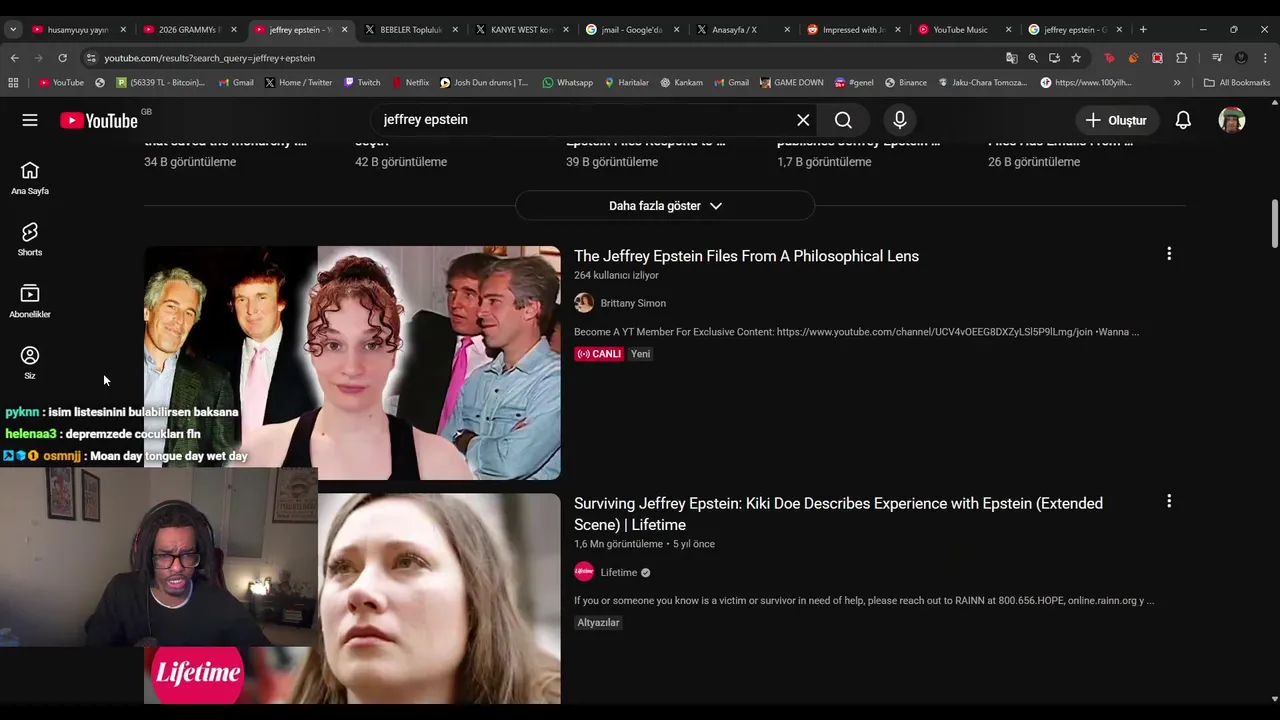Visit Brittany Simon channel name link

(x=633, y=303)
